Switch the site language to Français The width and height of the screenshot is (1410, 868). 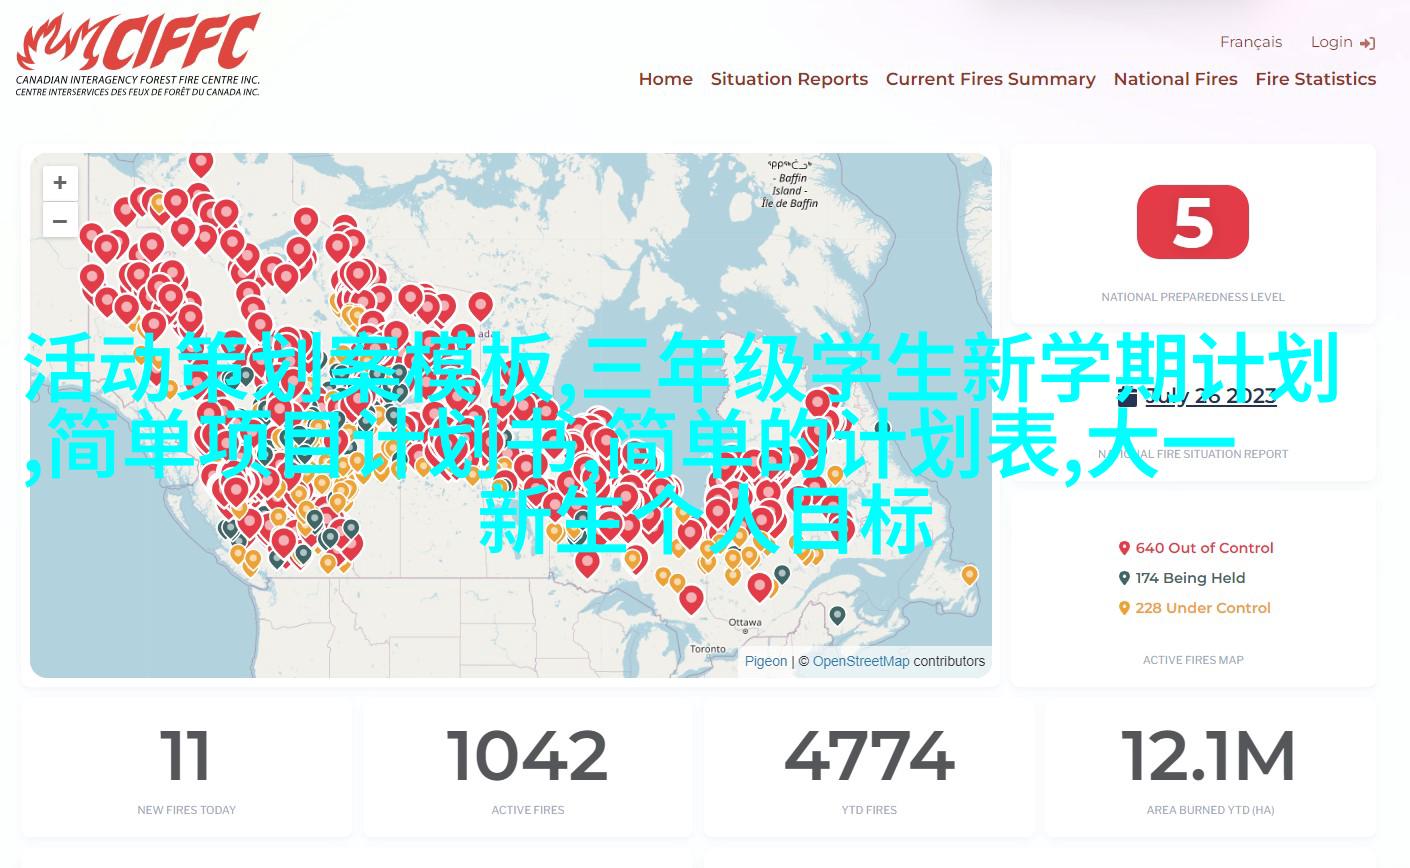(x=1250, y=42)
